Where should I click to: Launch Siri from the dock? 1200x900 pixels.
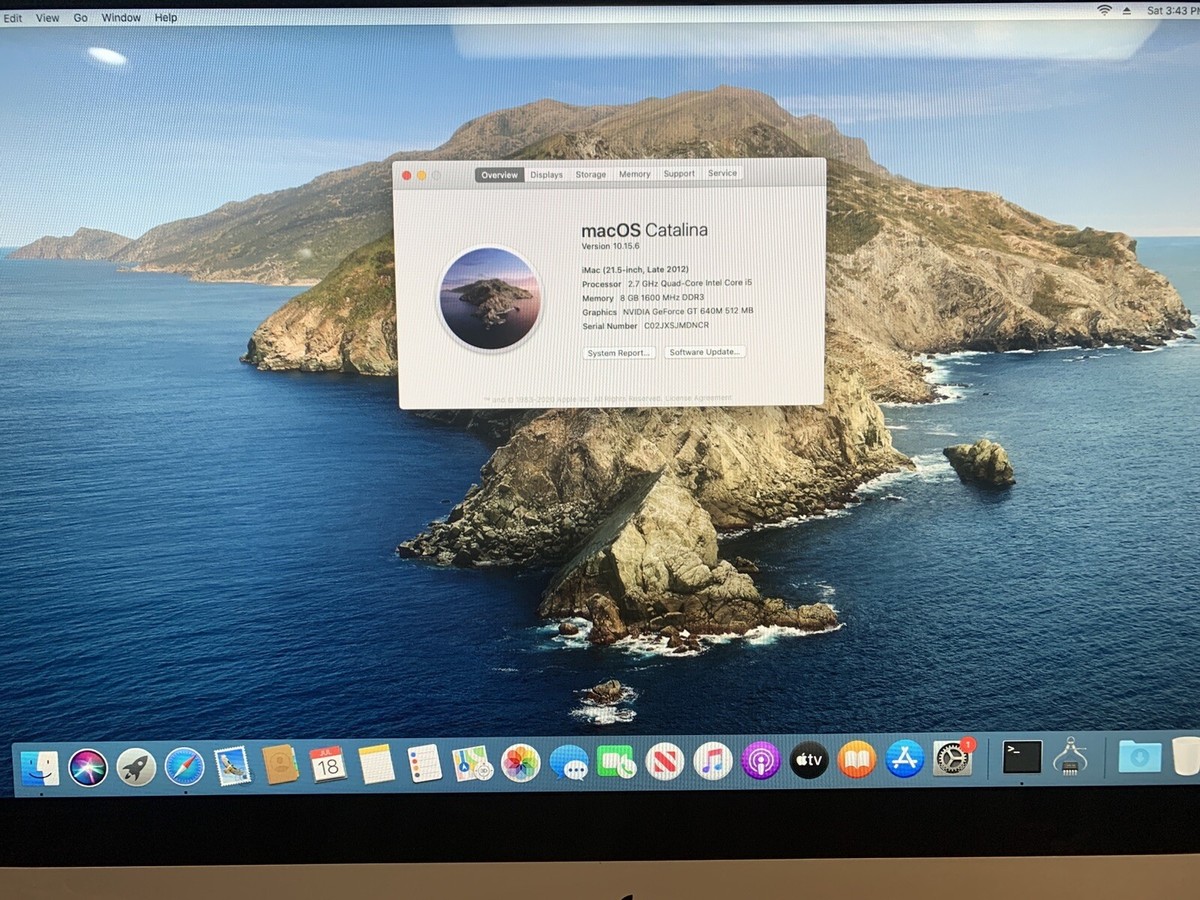pyautogui.click(x=88, y=767)
